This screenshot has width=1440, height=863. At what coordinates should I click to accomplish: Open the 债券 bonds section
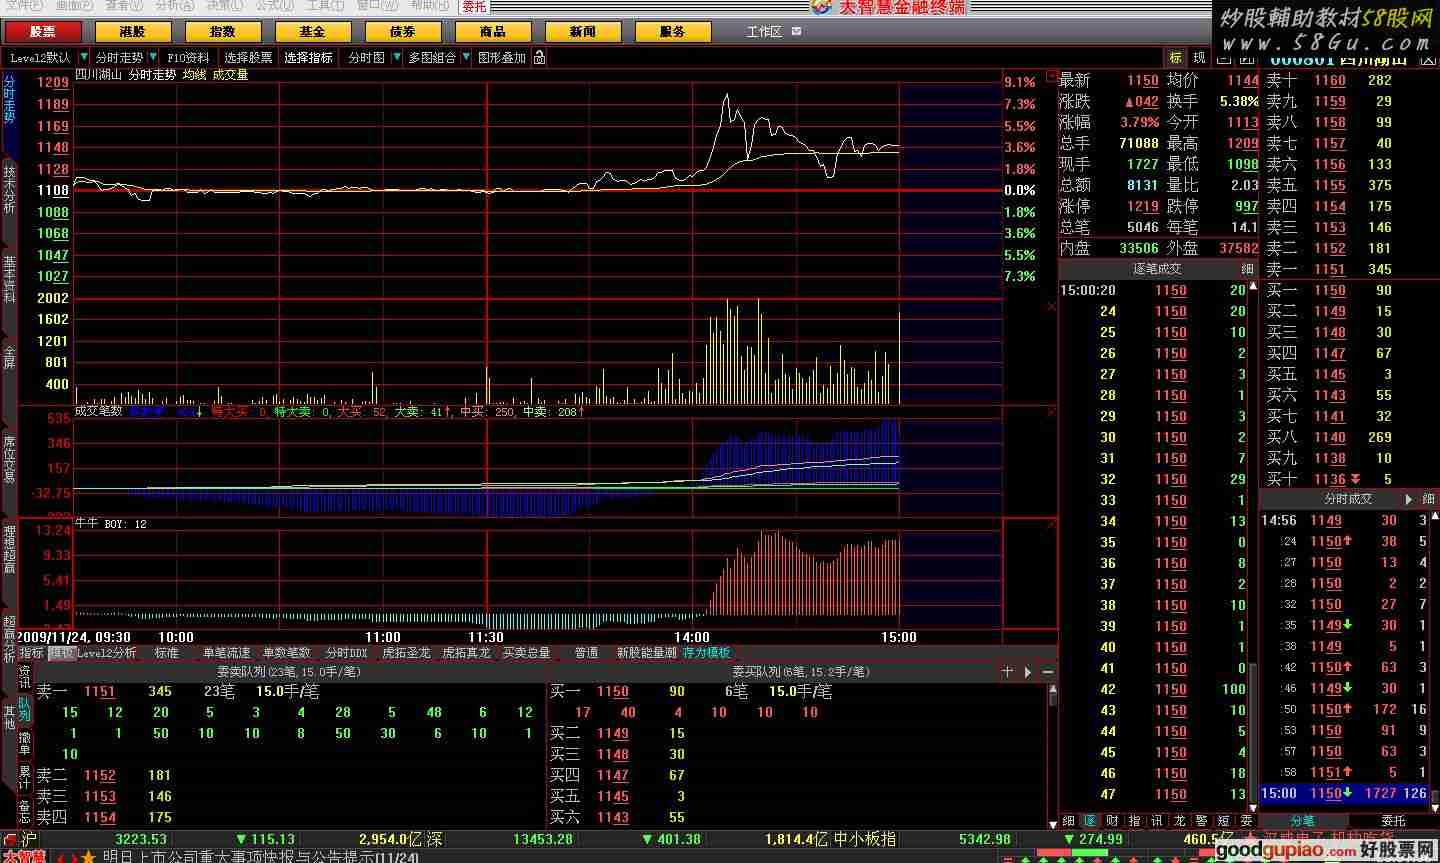[x=403, y=32]
